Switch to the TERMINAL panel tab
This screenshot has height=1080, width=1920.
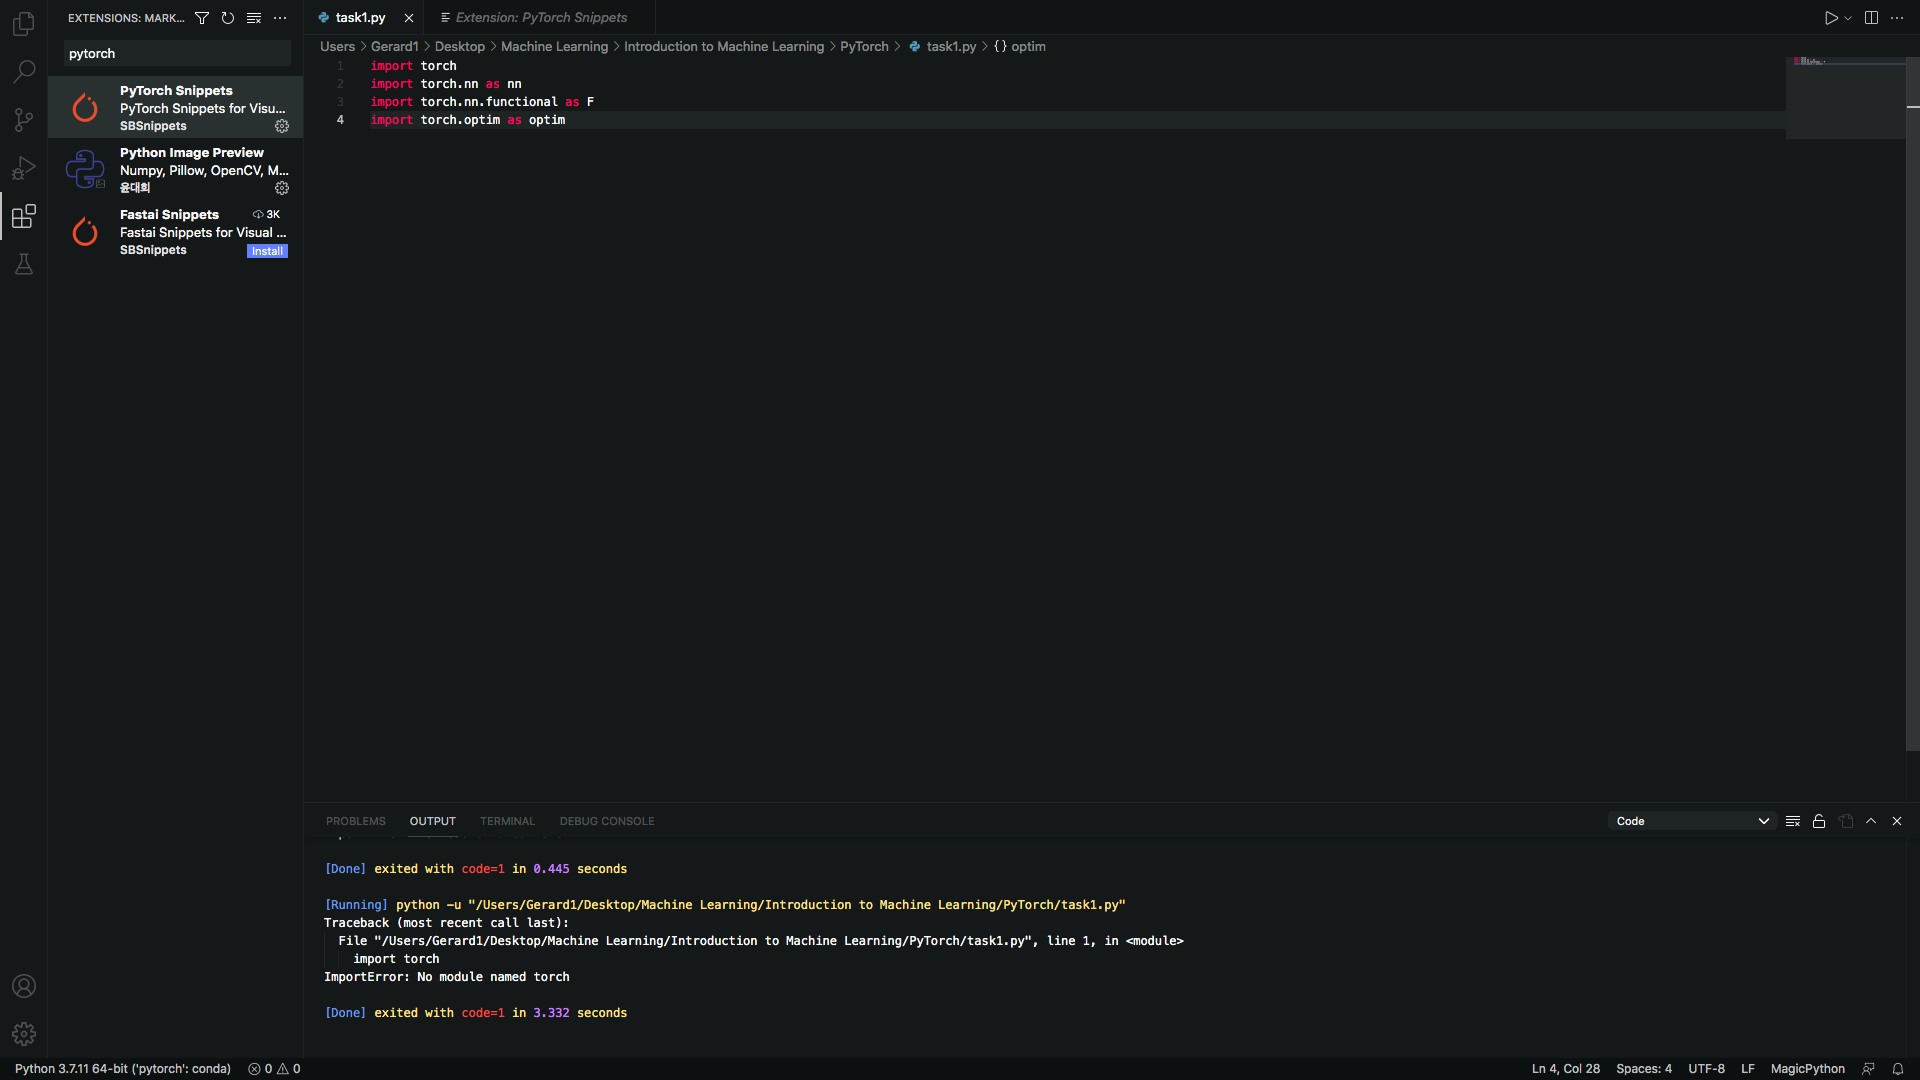(x=507, y=821)
